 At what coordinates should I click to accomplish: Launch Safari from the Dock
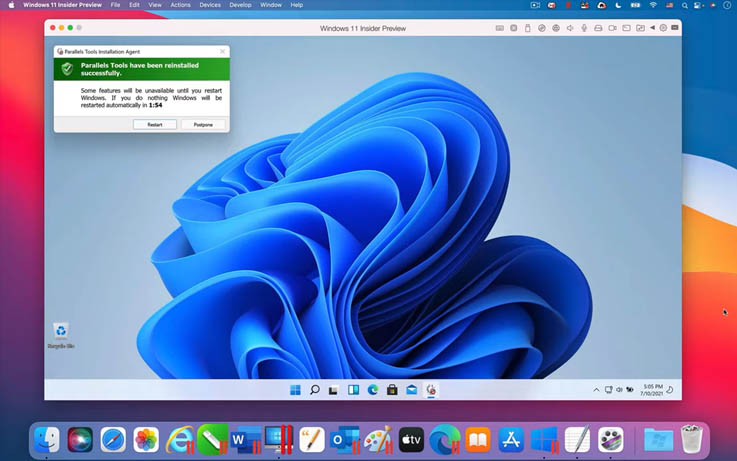(113, 439)
